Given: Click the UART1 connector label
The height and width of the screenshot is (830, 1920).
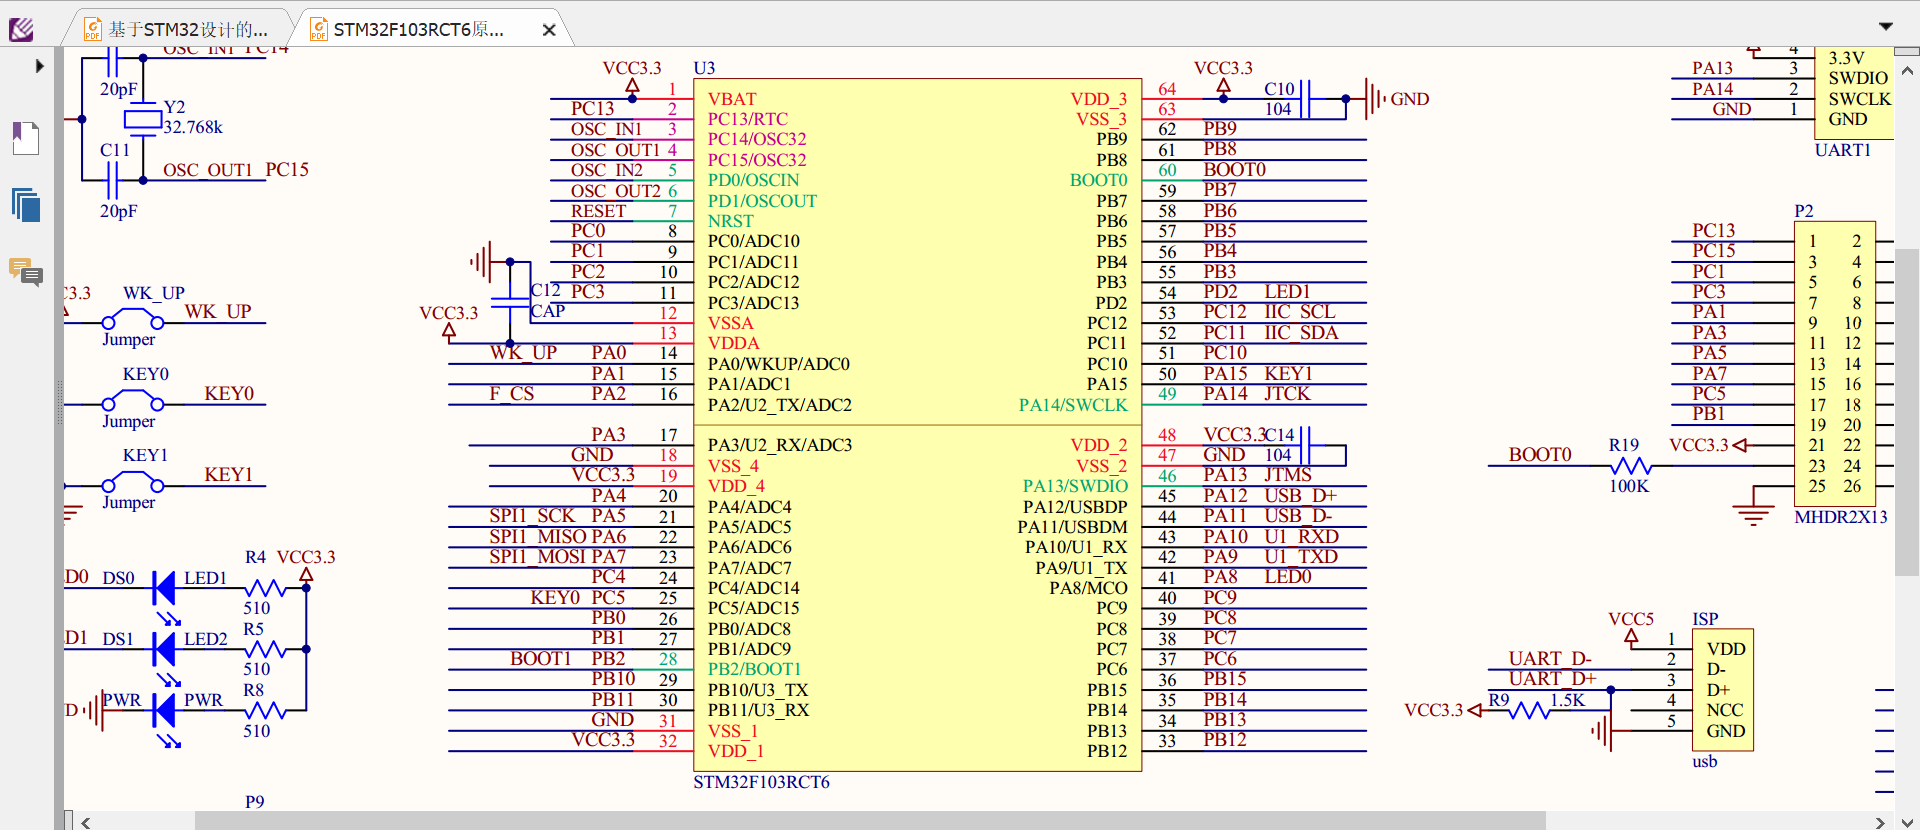Looking at the screenshot, I should (1842, 150).
